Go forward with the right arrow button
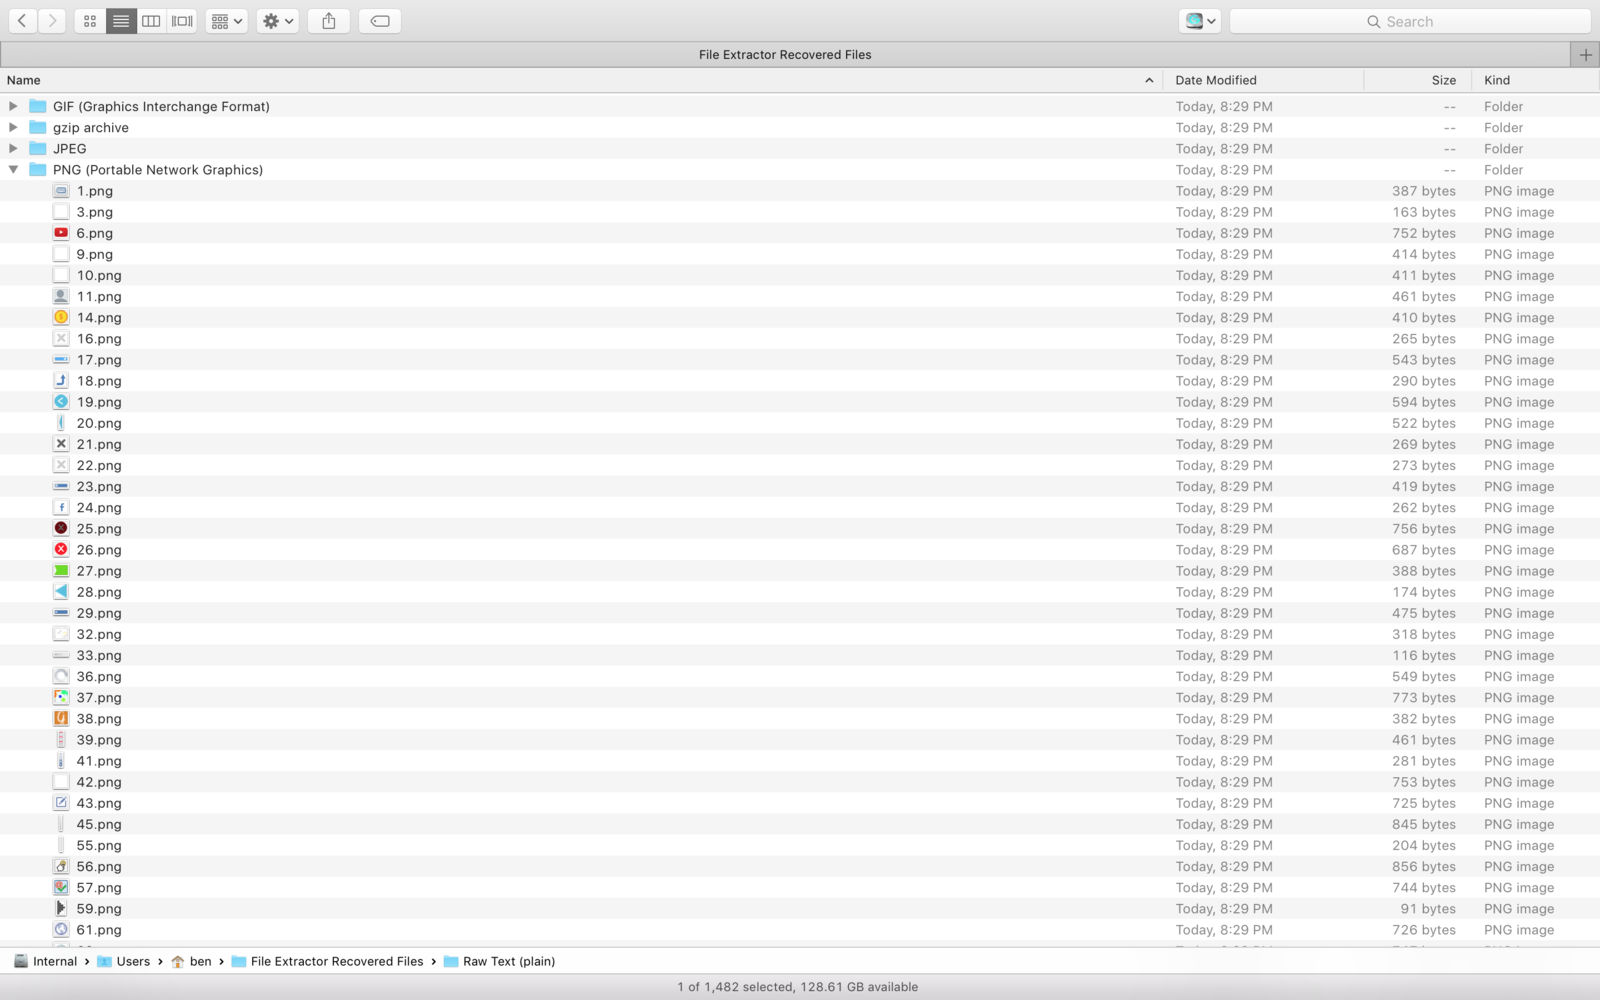The height and width of the screenshot is (1000, 1600). (52, 21)
